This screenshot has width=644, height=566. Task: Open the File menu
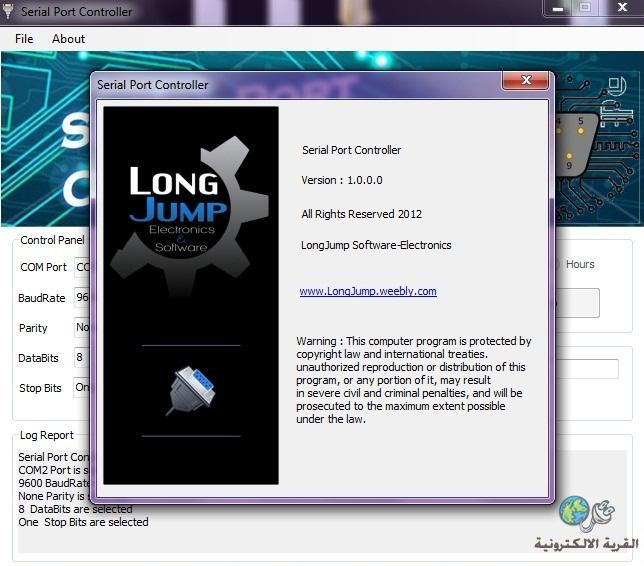[24, 39]
